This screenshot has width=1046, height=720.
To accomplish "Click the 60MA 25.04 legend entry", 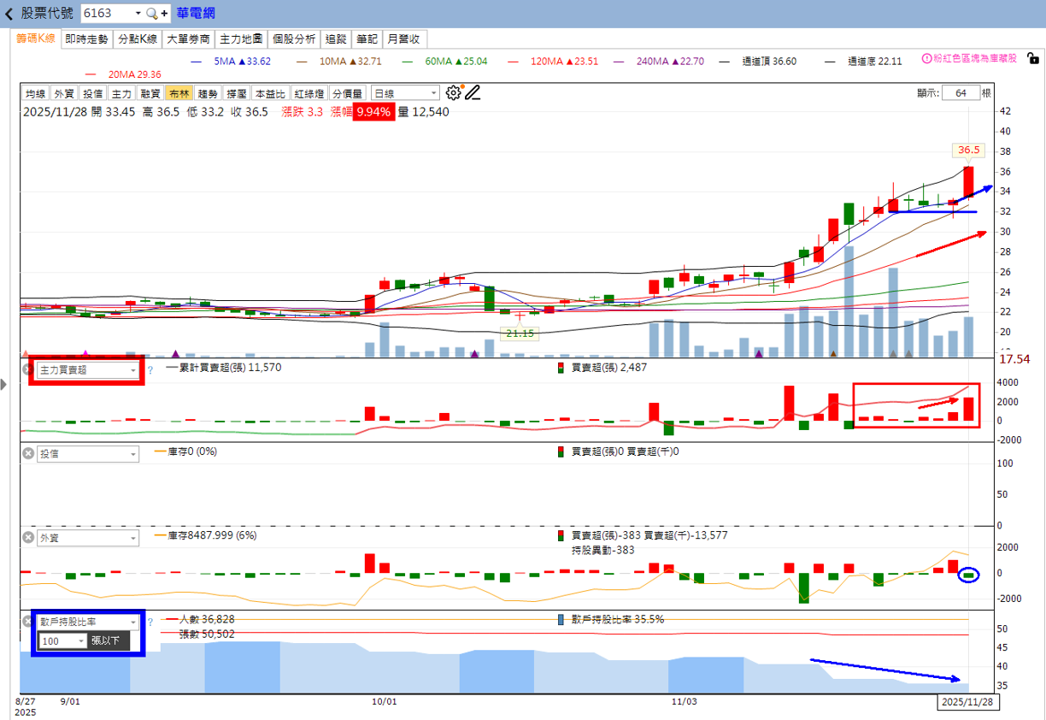I will [x=445, y=61].
